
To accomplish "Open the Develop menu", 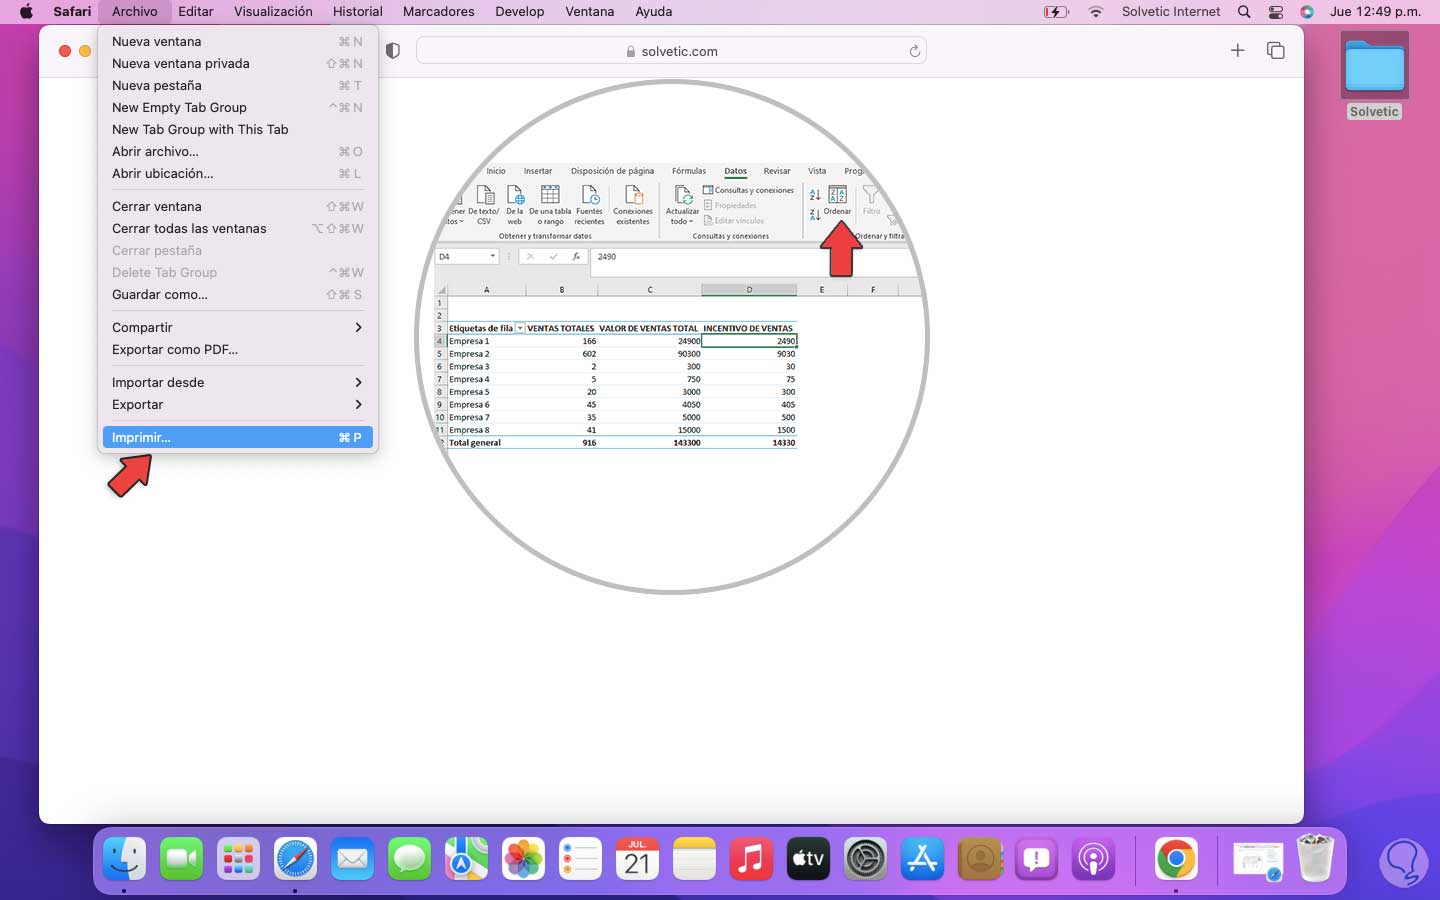I will point(520,12).
